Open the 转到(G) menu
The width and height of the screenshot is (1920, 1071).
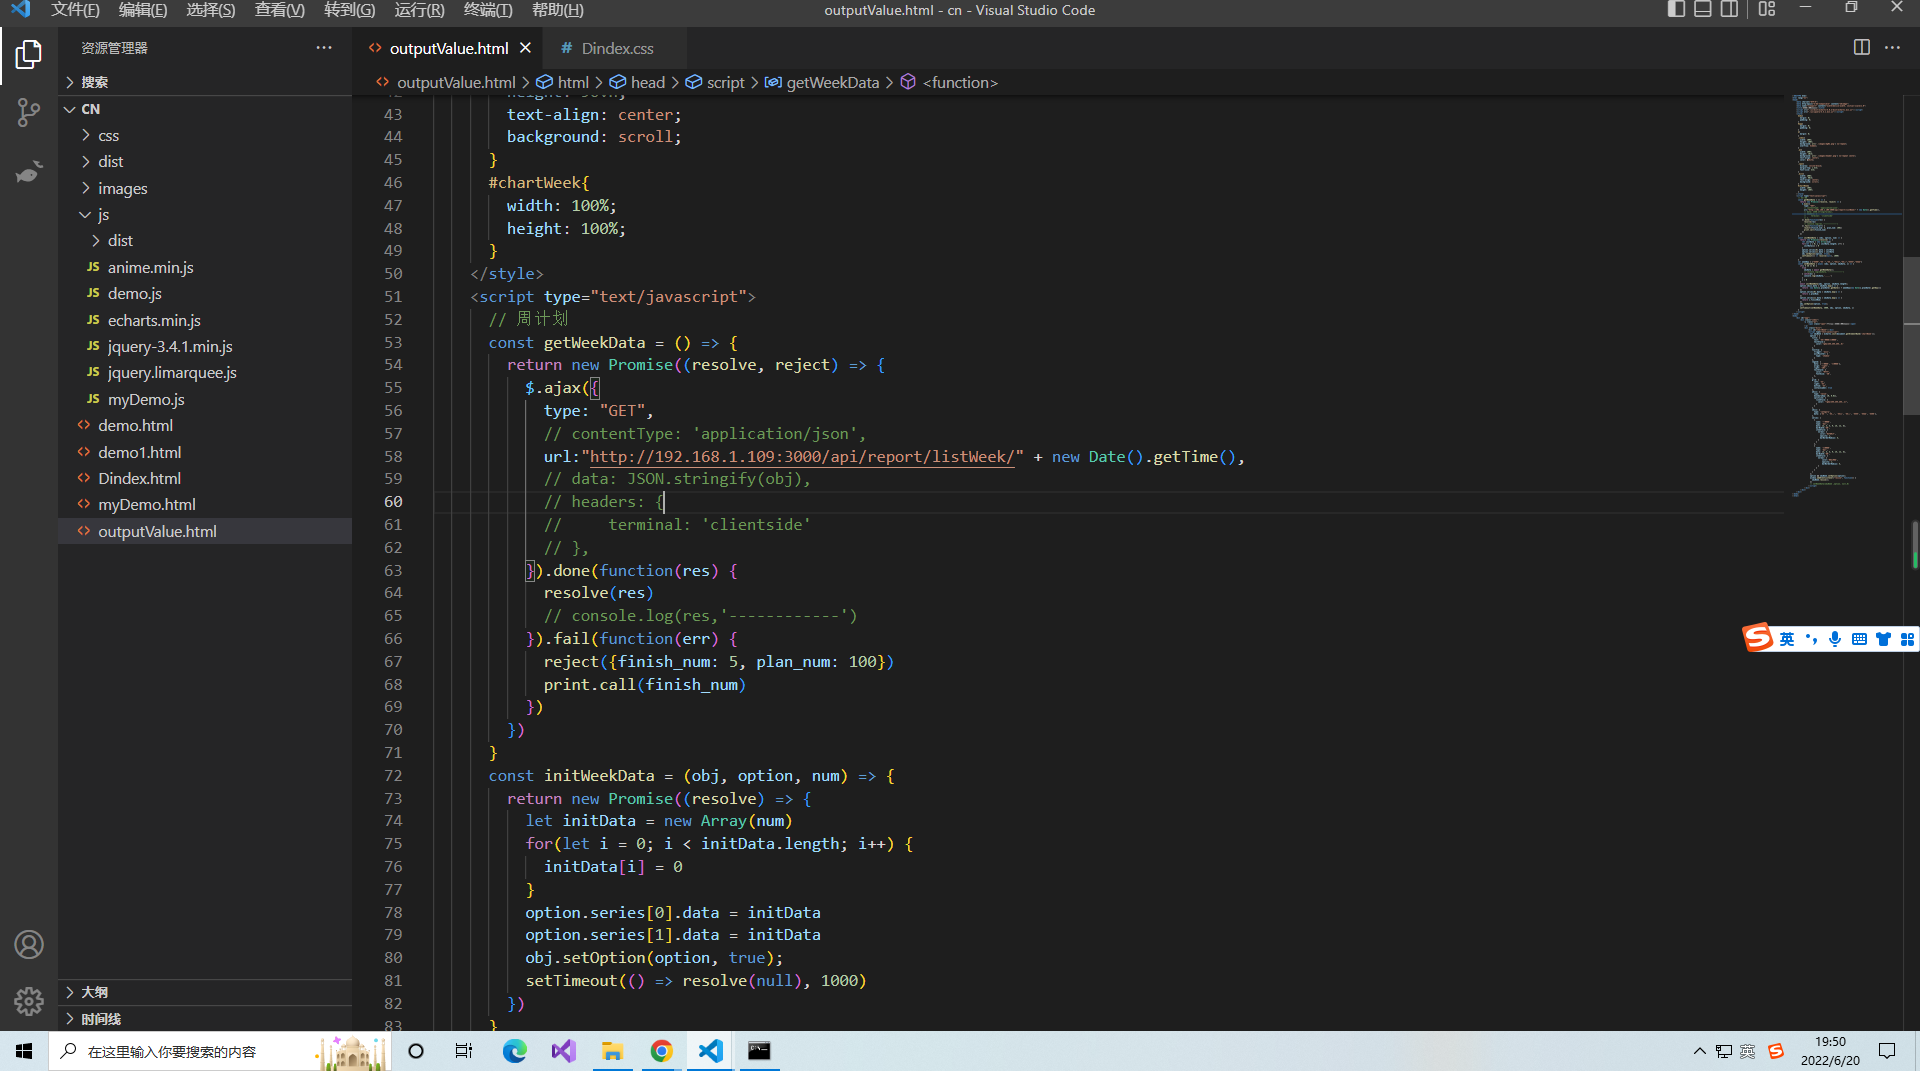click(350, 10)
